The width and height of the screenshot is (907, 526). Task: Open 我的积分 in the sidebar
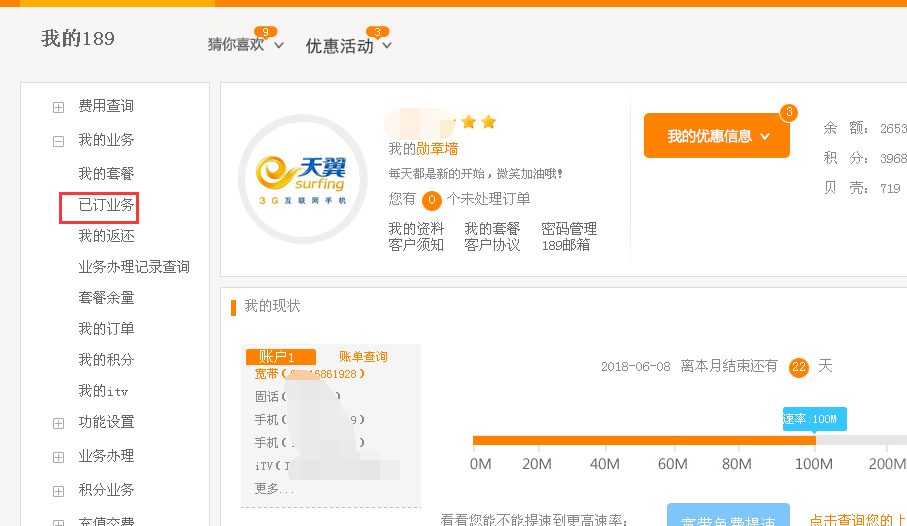(x=106, y=360)
